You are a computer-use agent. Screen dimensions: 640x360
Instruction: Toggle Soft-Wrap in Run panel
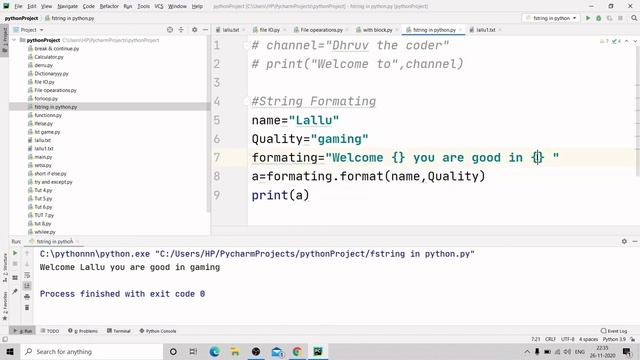pos(27,275)
